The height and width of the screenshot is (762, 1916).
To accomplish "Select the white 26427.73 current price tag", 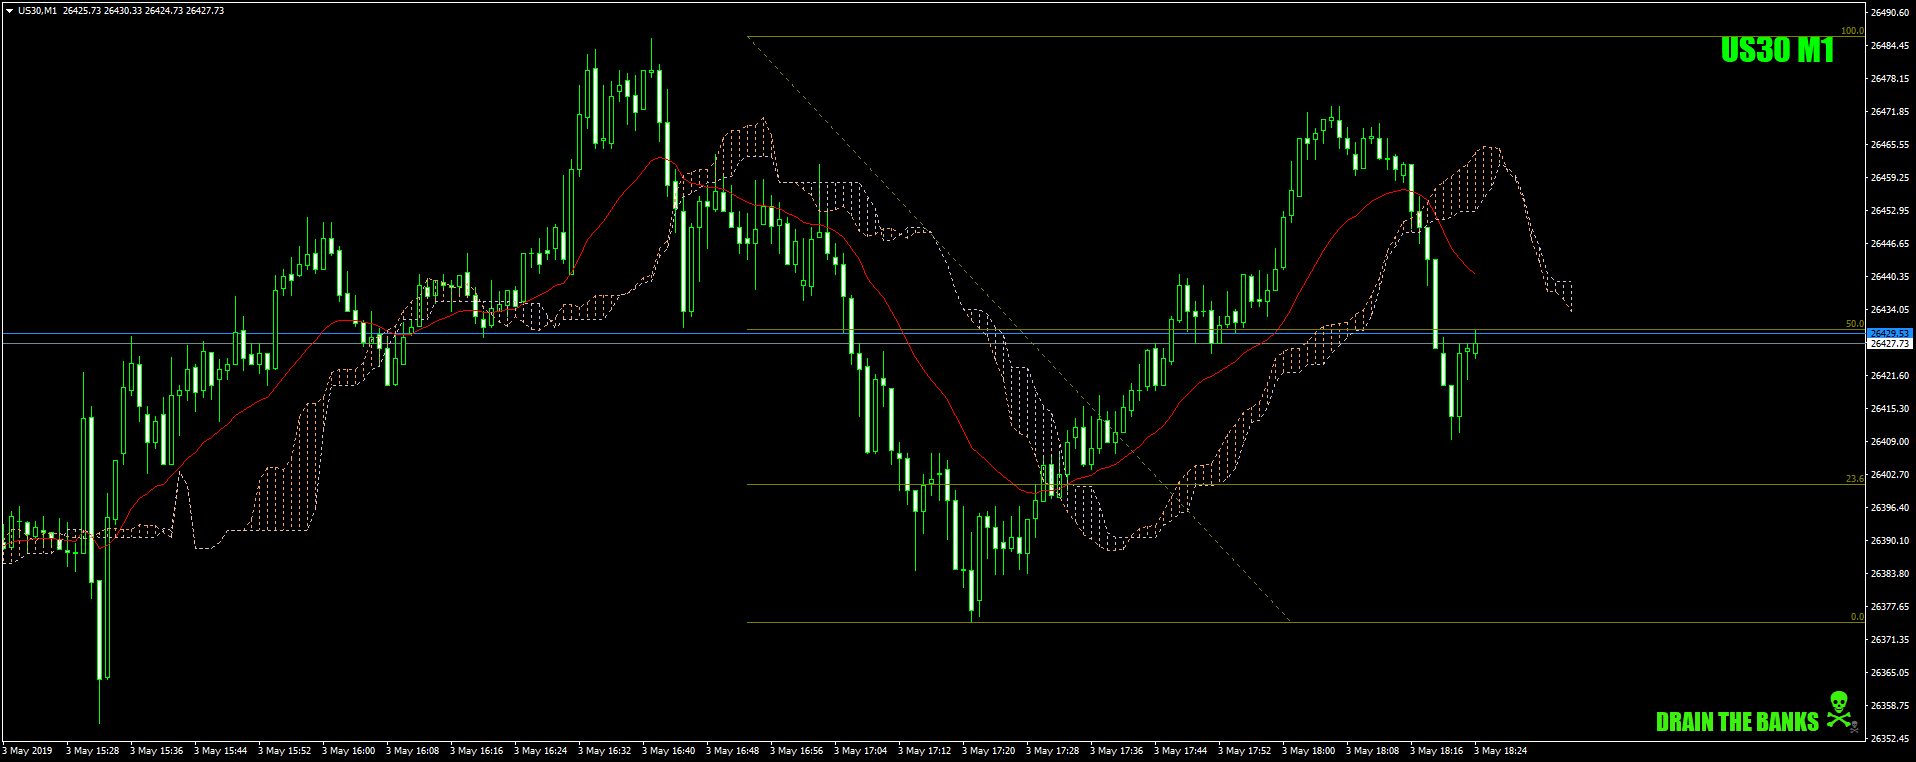I will [1890, 343].
